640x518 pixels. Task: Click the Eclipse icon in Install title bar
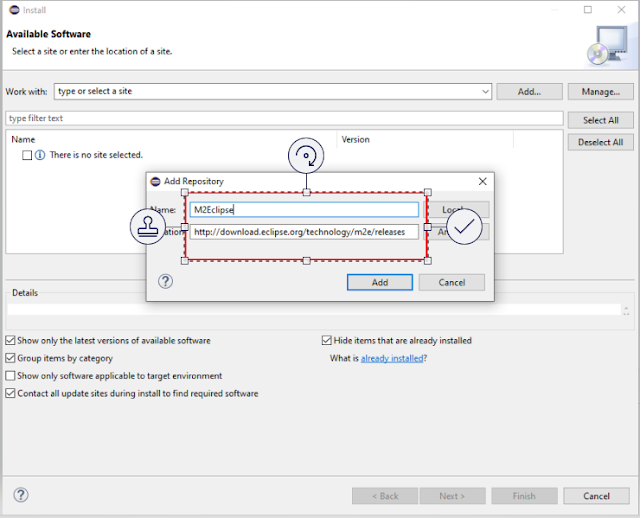click(x=14, y=10)
